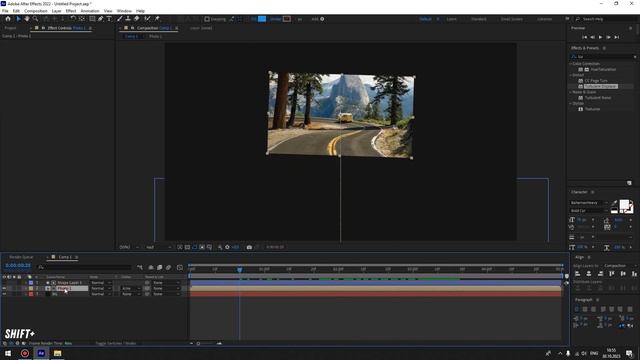Switch to the Project panel tab
The width and height of the screenshot is (640, 360).
click(x=11, y=28)
